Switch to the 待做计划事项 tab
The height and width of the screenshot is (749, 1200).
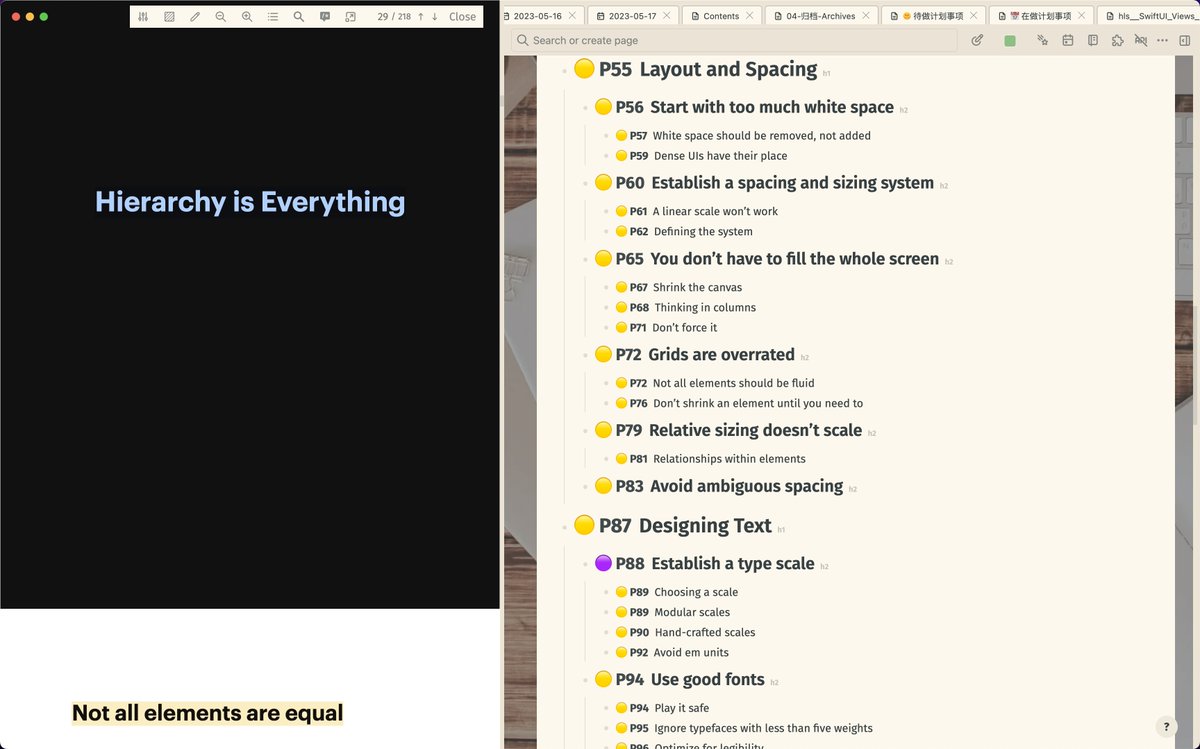(933, 16)
